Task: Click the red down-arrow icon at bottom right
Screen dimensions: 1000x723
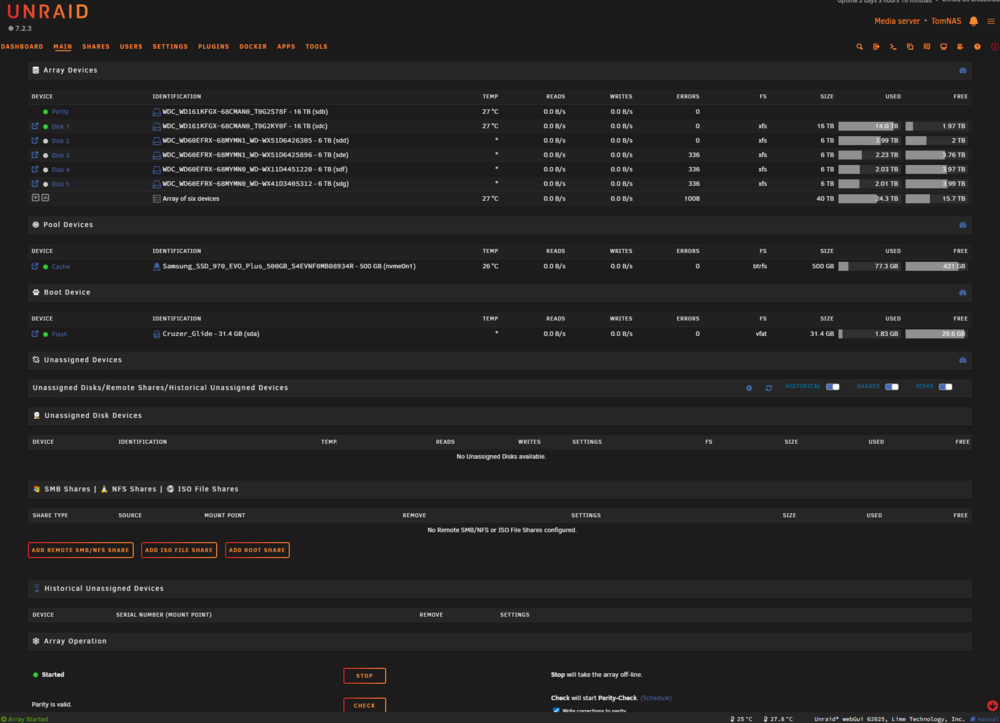Action: 992,705
